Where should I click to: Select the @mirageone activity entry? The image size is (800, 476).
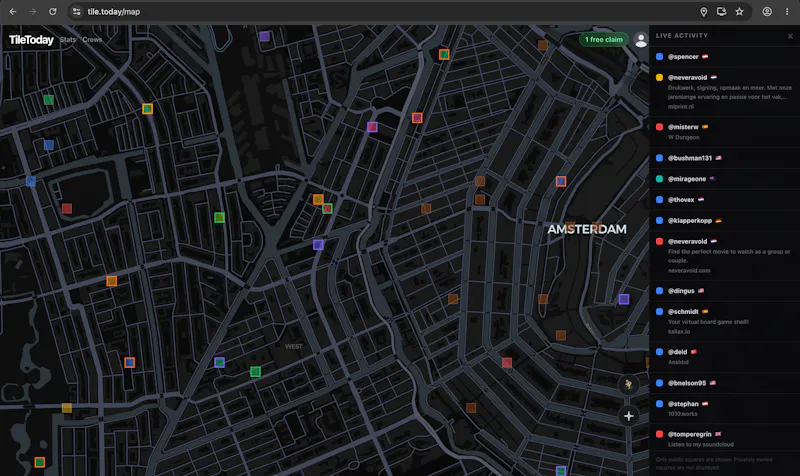click(x=724, y=179)
